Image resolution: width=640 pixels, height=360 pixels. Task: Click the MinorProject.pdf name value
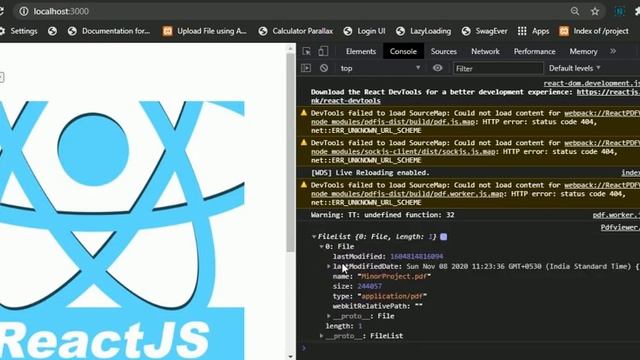point(394,276)
